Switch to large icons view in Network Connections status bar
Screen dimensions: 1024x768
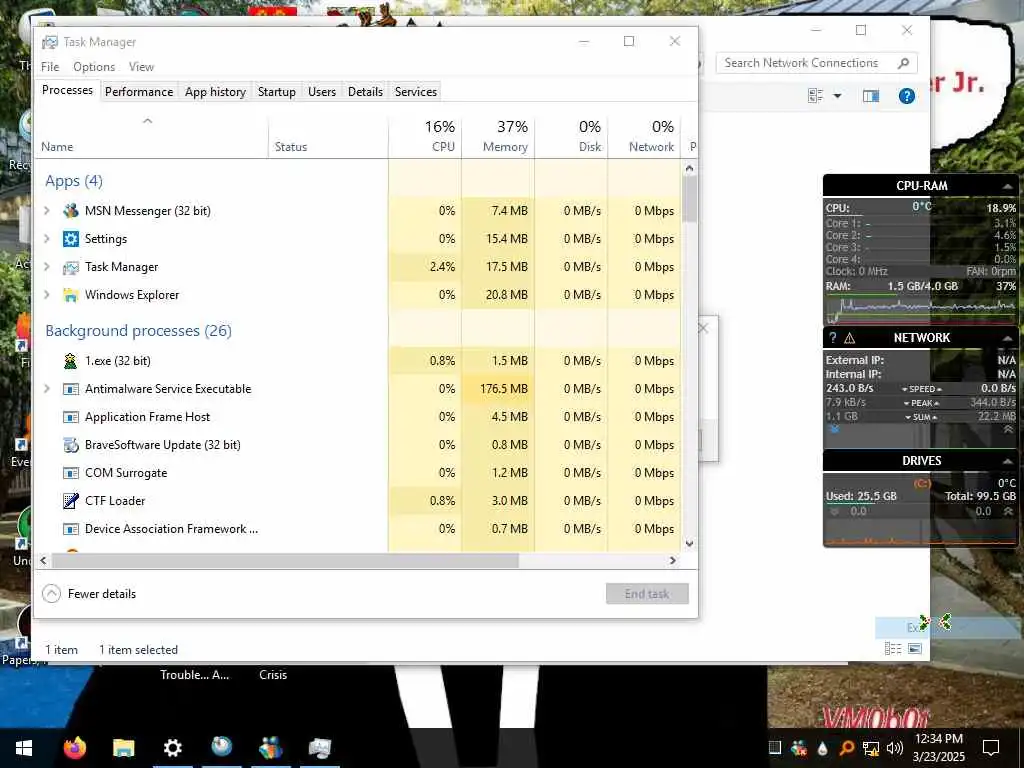(915, 648)
